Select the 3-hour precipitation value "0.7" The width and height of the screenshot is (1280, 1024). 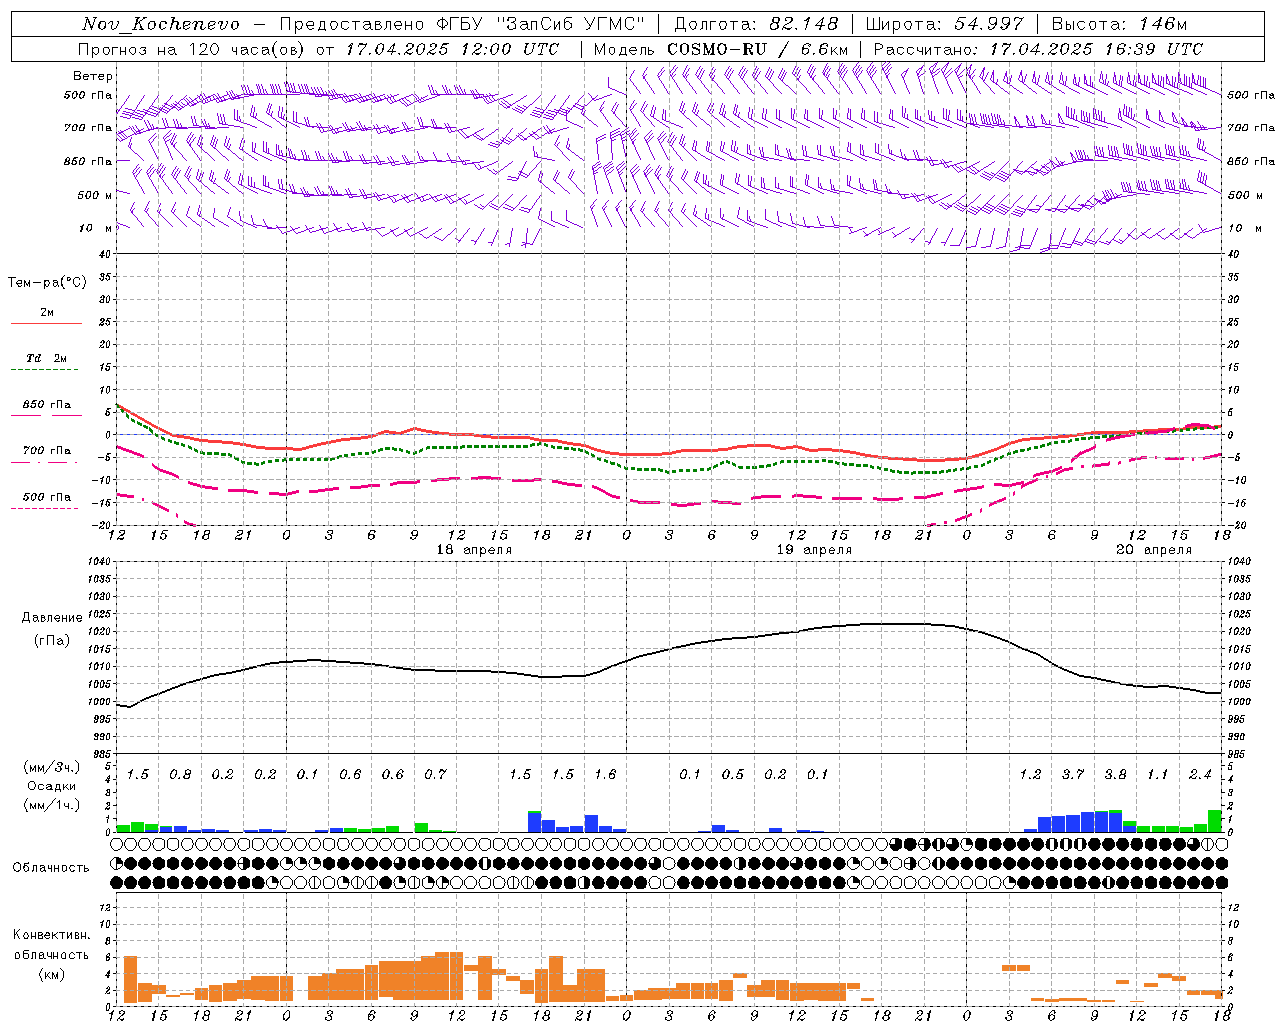435,775
